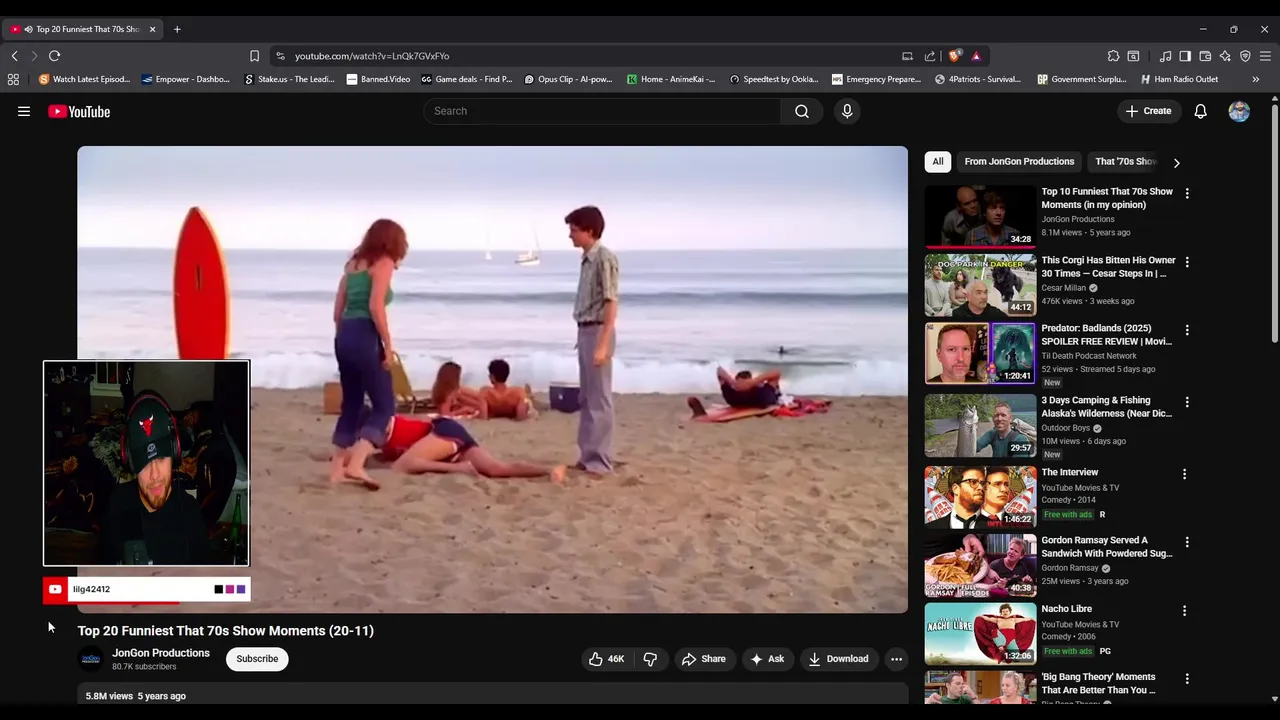Open the JonGon Productions channel avatar
Image resolution: width=1280 pixels, height=720 pixels.
[x=91, y=659]
